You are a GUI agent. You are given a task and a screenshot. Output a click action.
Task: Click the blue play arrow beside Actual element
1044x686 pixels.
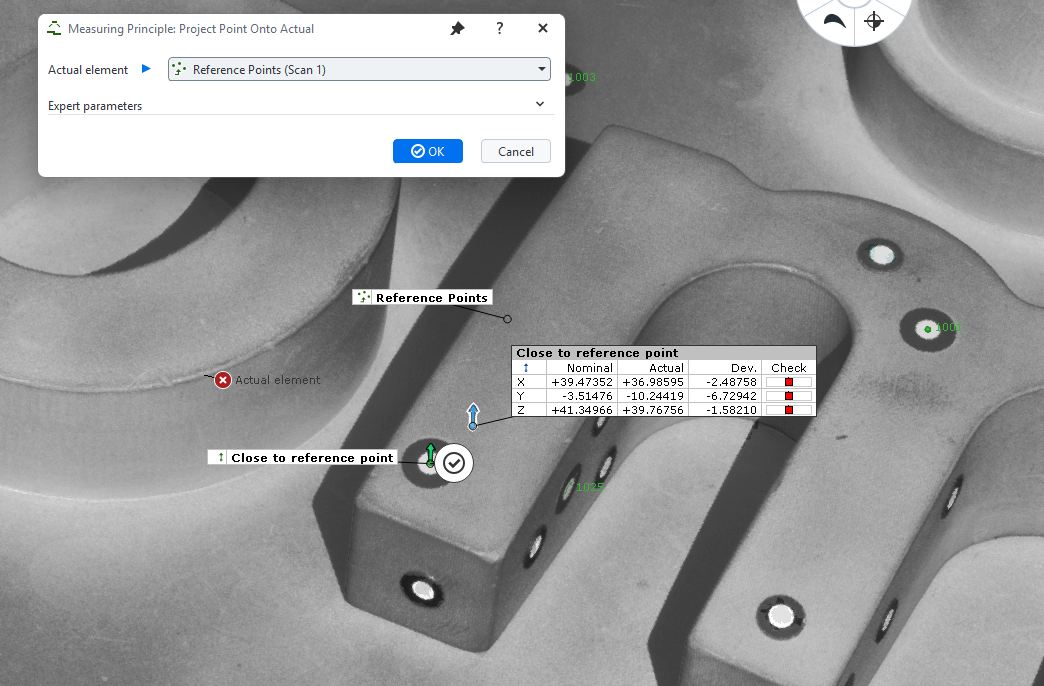[x=146, y=69]
